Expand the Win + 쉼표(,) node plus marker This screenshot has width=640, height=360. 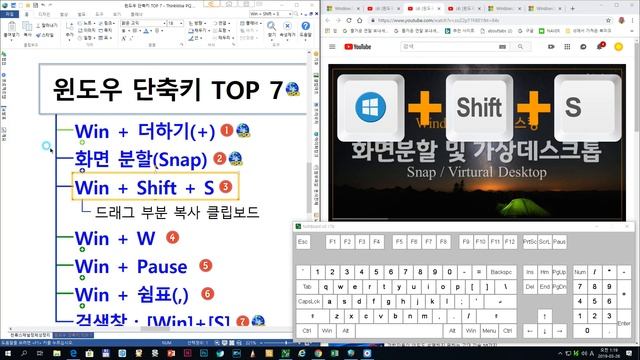pos(82,306)
